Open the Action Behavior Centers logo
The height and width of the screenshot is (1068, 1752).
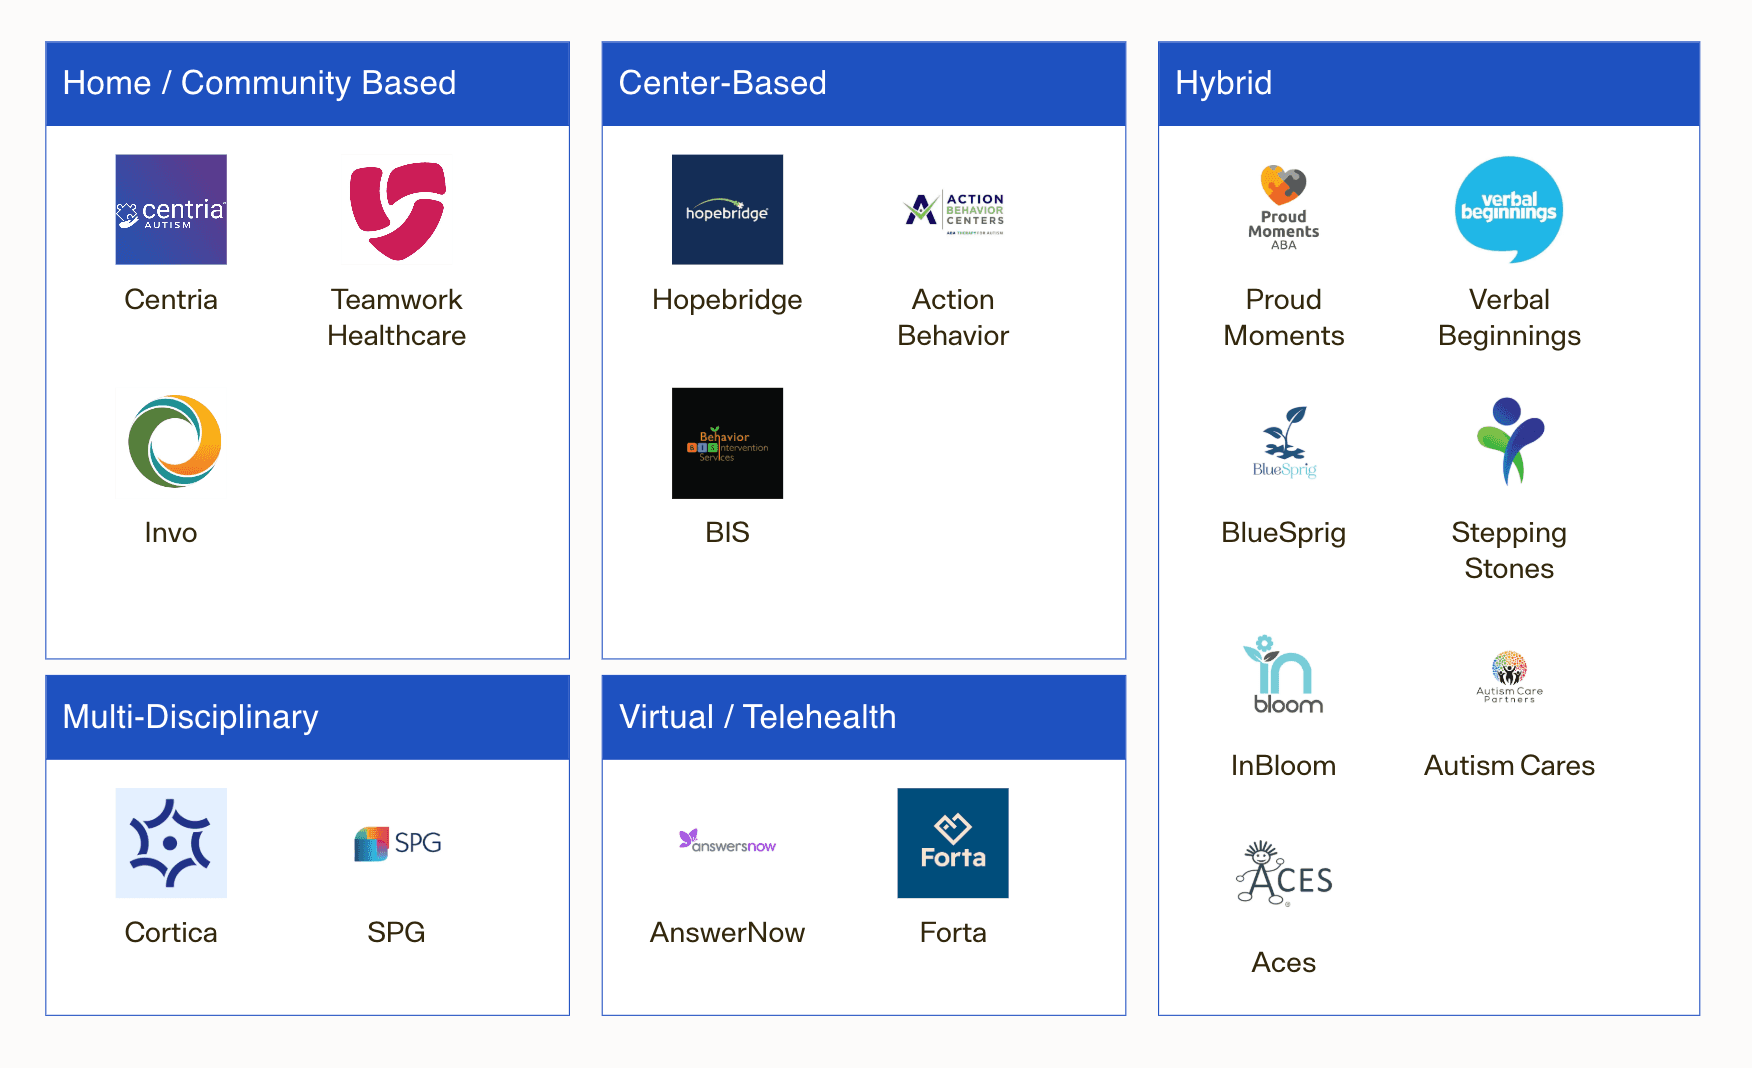click(x=953, y=213)
